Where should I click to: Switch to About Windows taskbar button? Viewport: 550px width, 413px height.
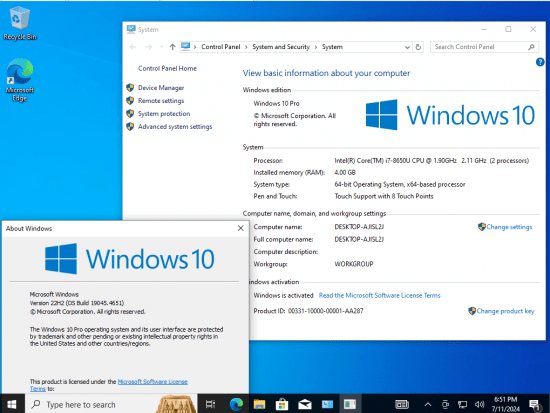[350, 405]
